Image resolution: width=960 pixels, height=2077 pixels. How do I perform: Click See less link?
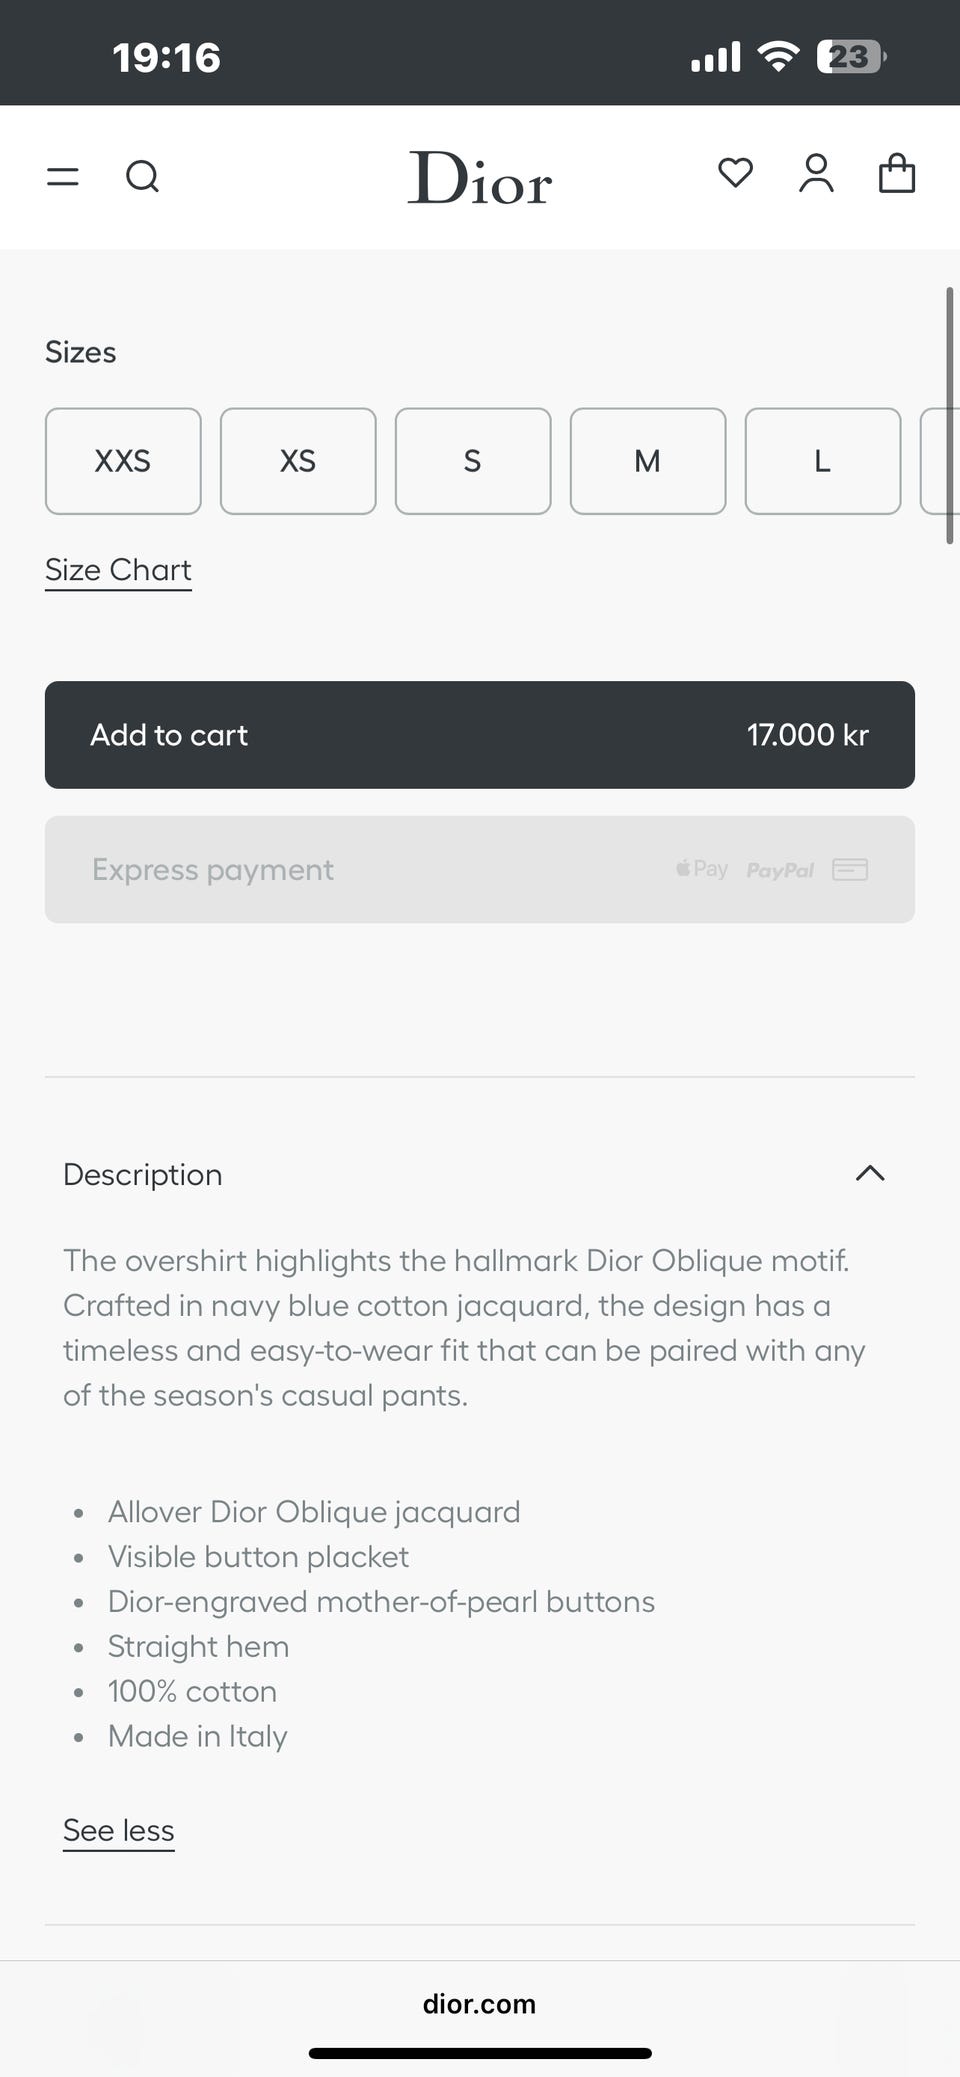118,1830
